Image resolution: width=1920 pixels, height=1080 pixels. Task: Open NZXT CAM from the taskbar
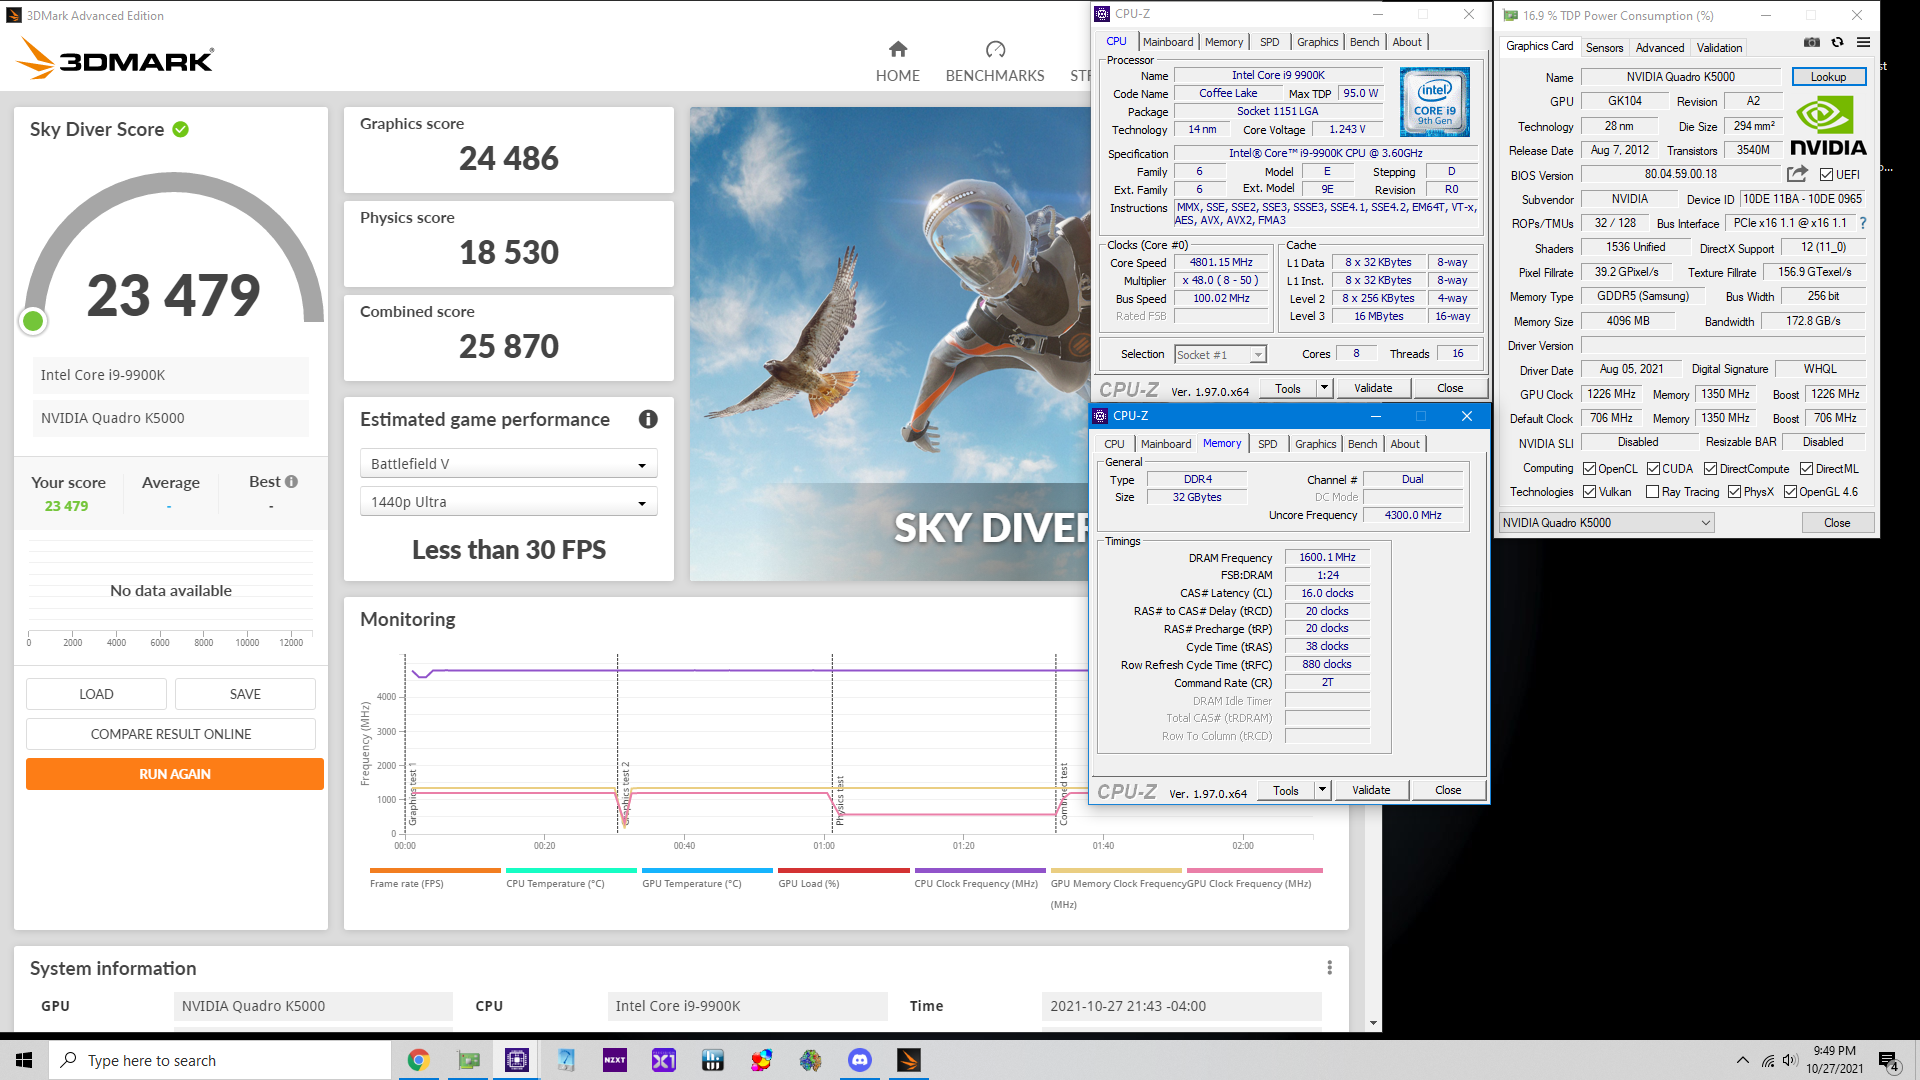click(615, 1060)
